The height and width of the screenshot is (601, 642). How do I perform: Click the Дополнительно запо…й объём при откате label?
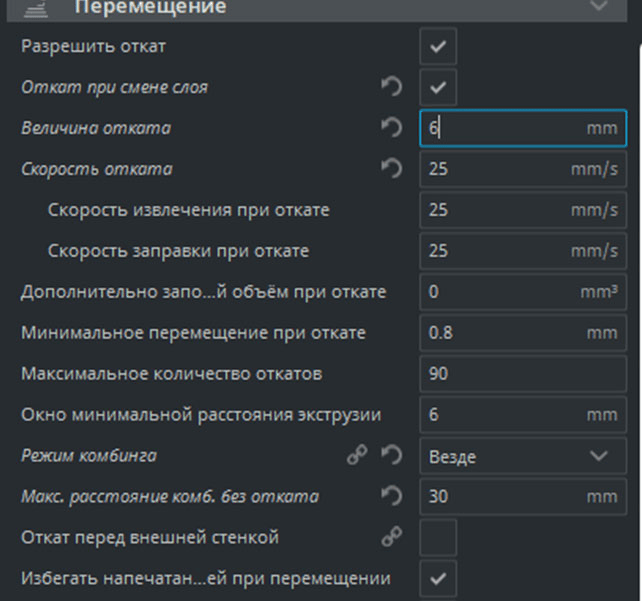tap(203, 292)
